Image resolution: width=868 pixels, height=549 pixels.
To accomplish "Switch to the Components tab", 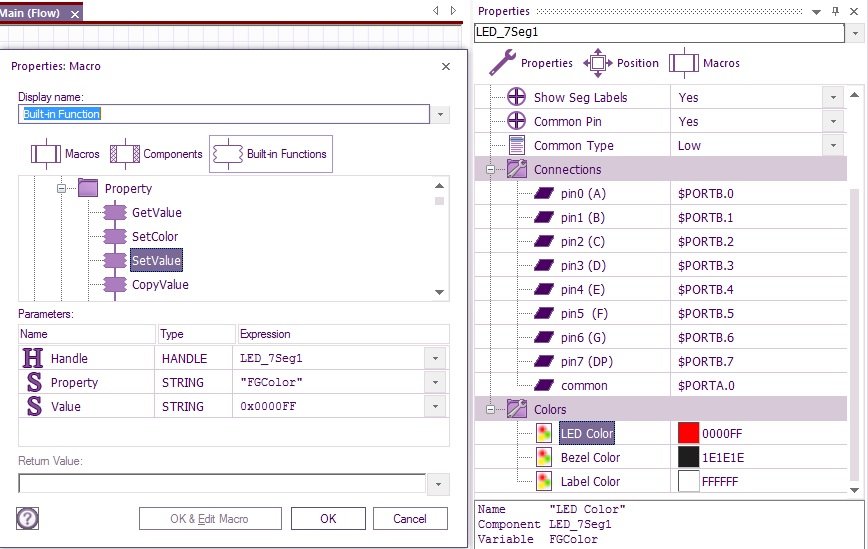I will pyautogui.click(x=156, y=154).
